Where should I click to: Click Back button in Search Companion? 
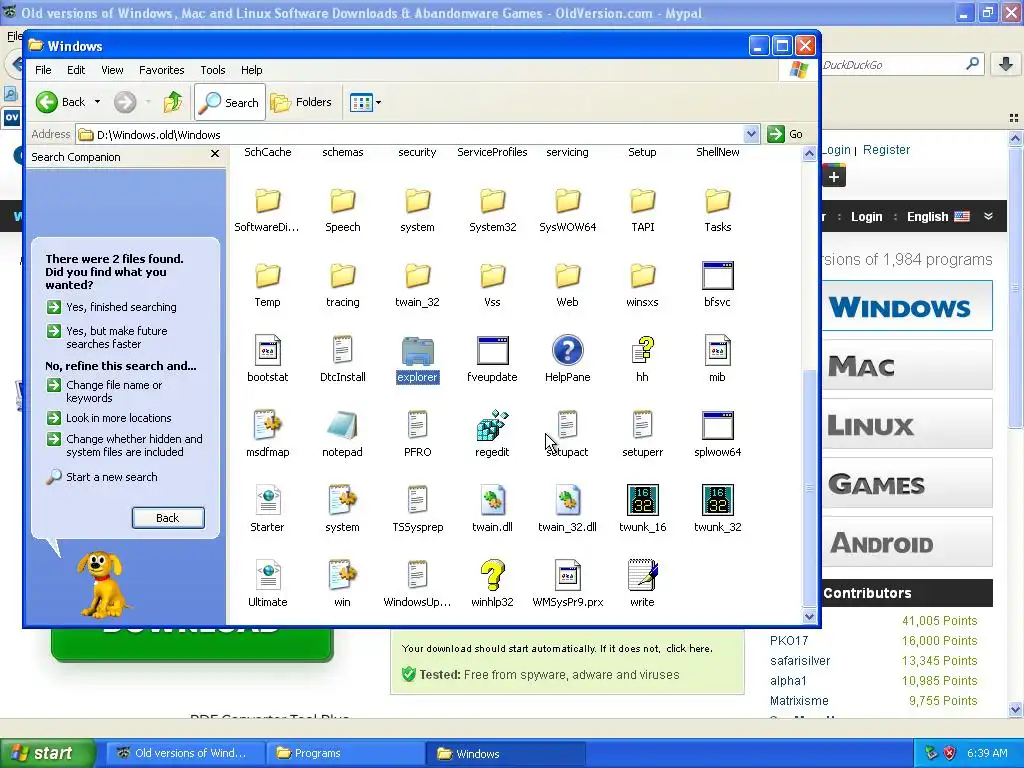(x=168, y=518)
